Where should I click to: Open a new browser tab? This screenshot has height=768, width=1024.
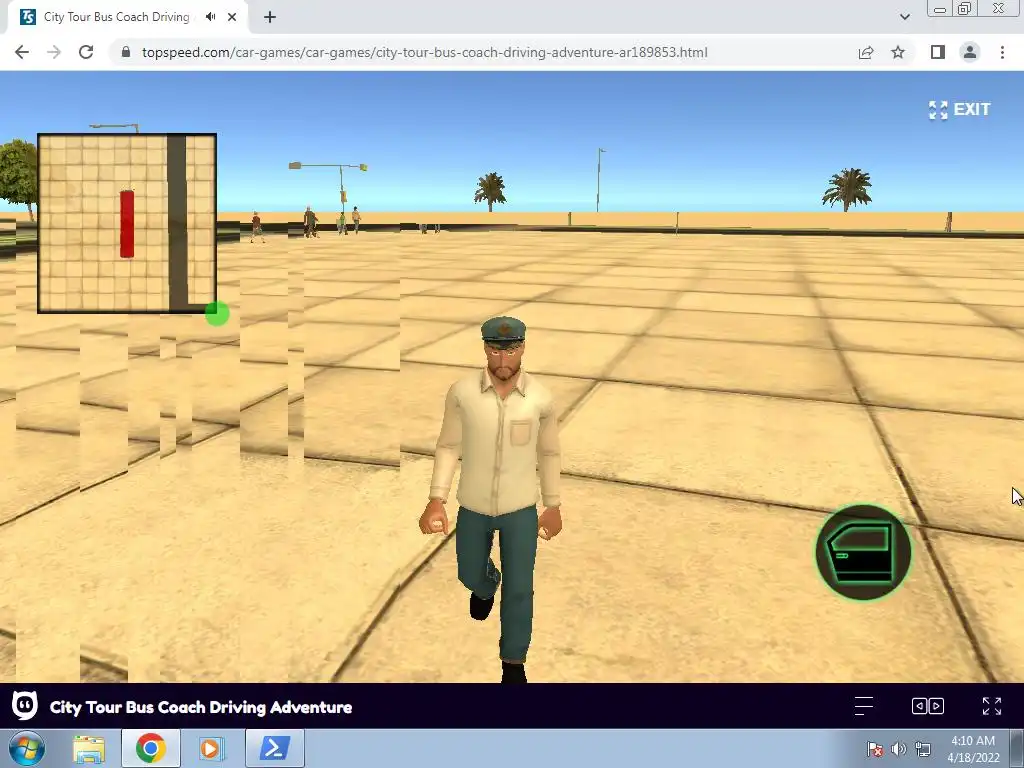[x=270, y=17]
